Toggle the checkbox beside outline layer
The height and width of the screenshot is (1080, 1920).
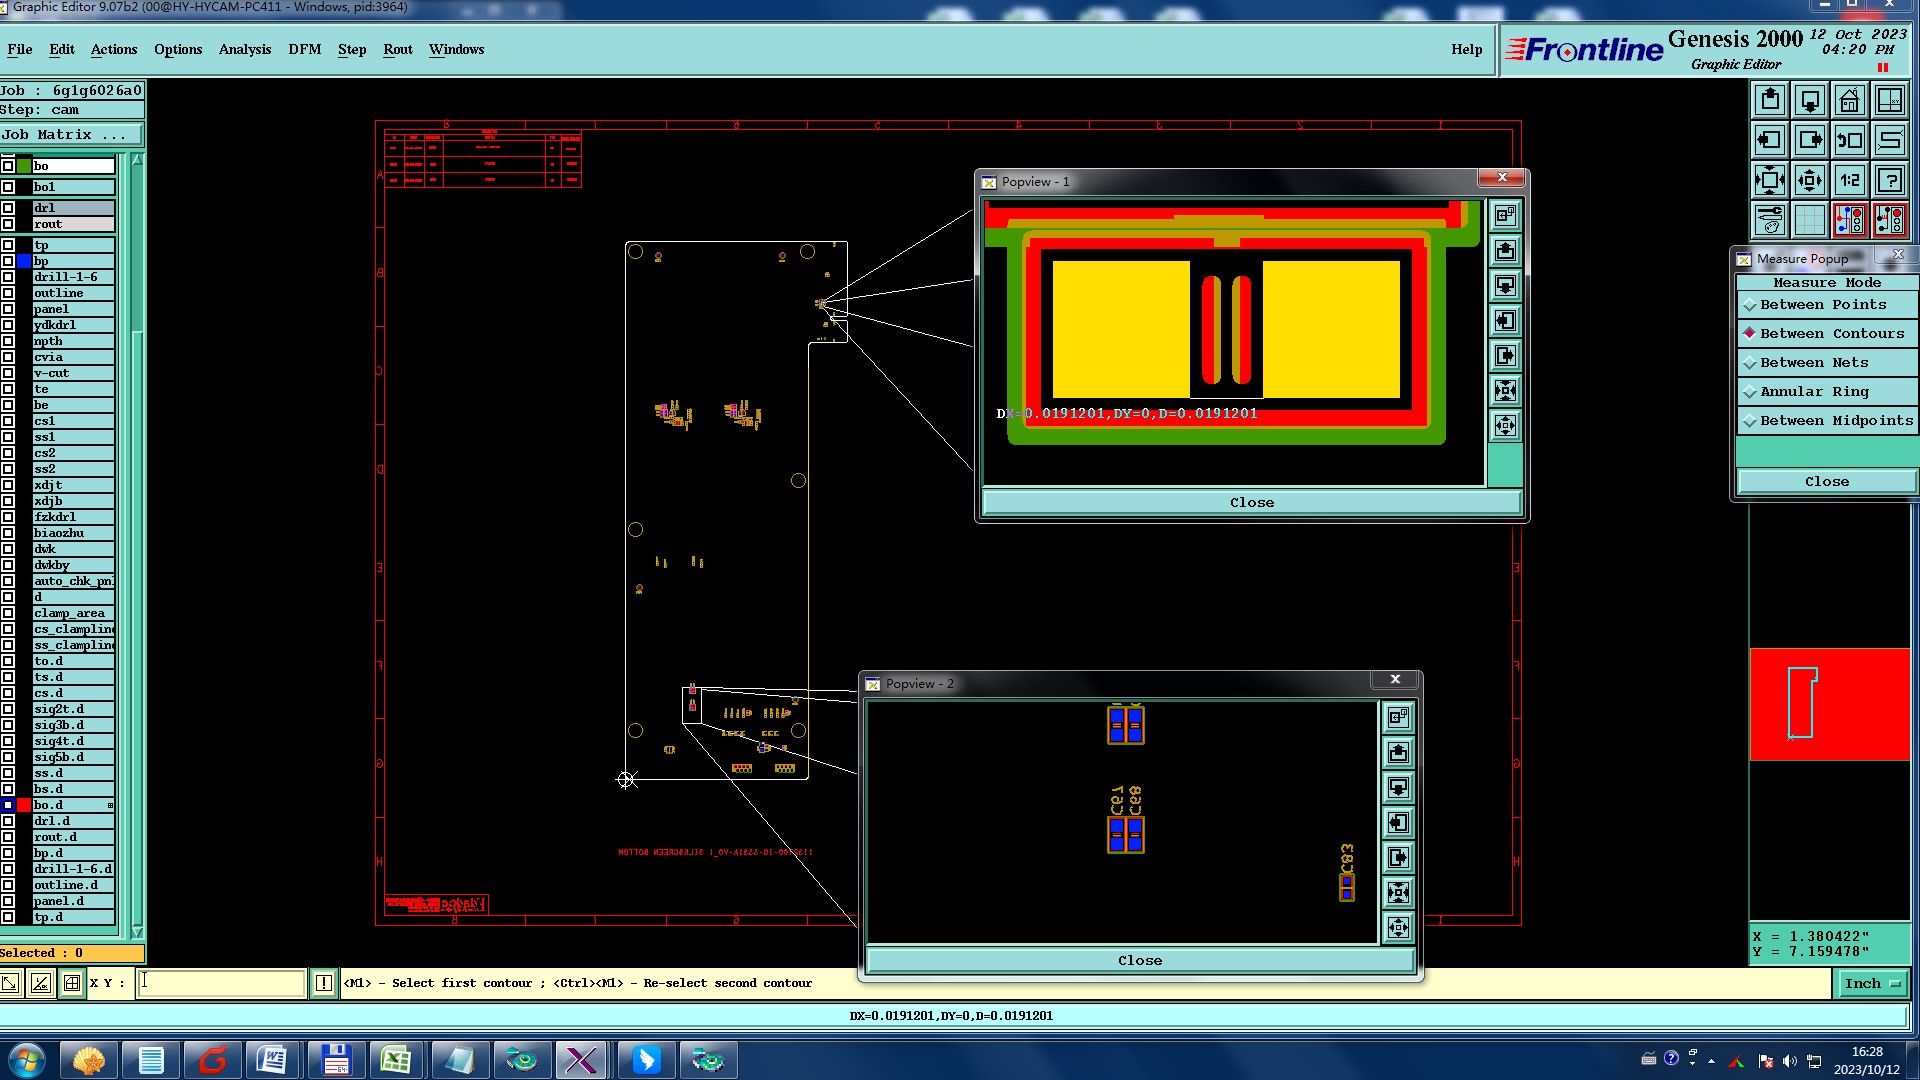(8, 293)
